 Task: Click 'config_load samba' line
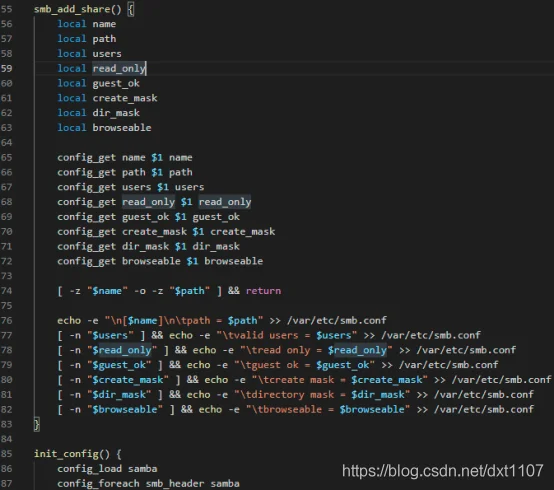tap(107, 468)
